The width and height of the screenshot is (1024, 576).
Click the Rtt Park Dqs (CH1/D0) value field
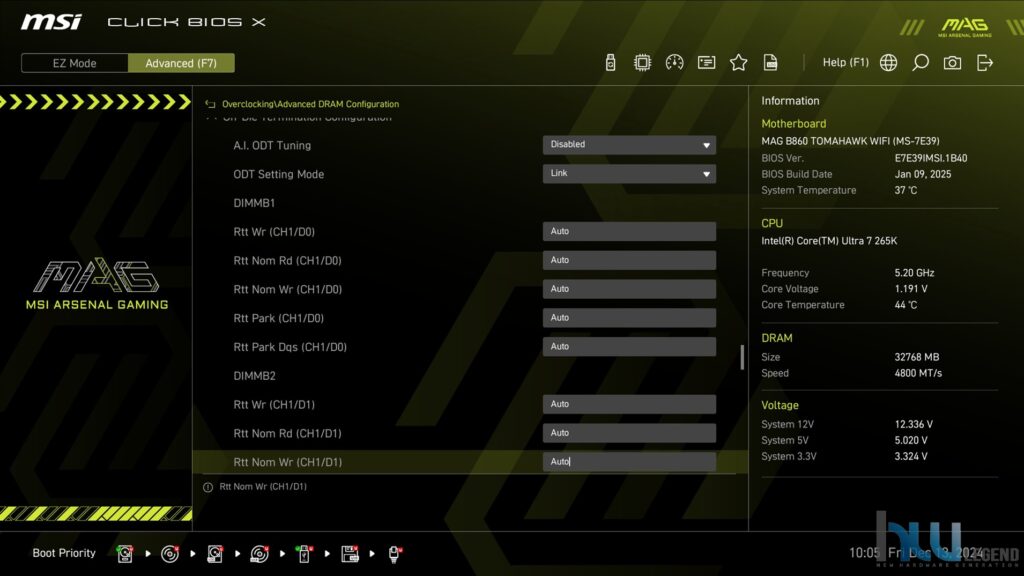pyautogui.click(x=629, y=346)
